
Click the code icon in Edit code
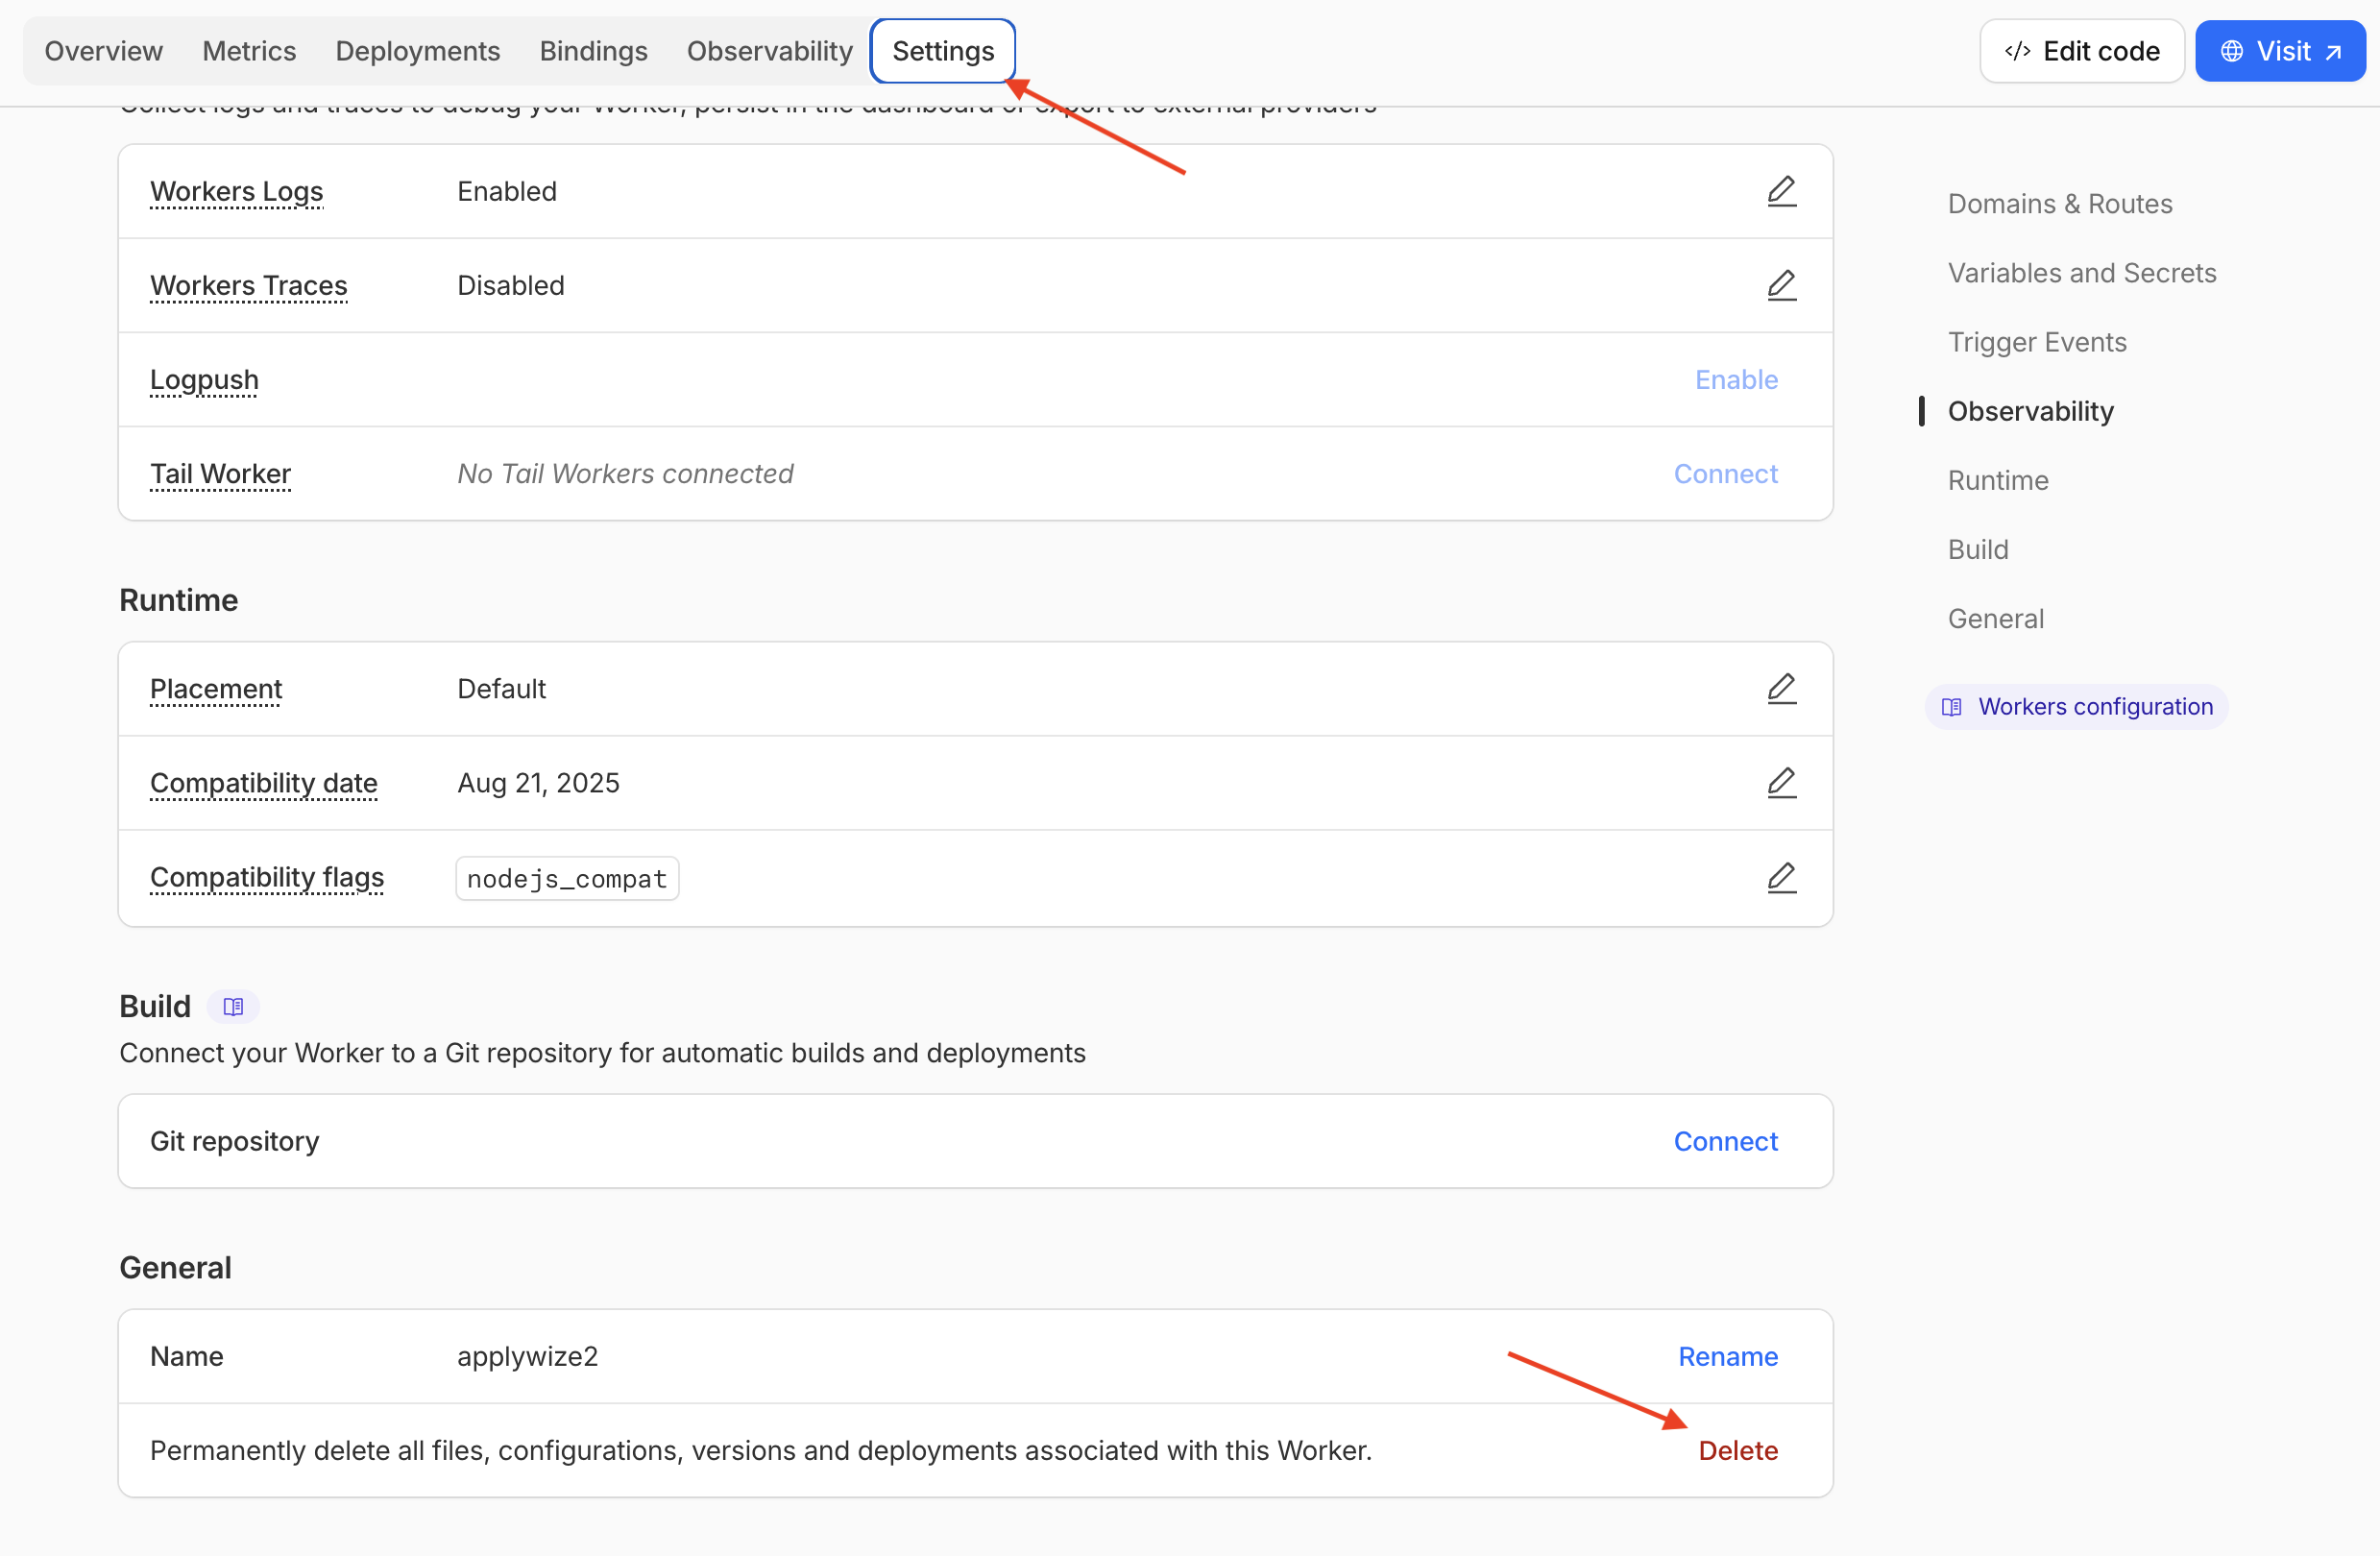[x=2017, y=50]
